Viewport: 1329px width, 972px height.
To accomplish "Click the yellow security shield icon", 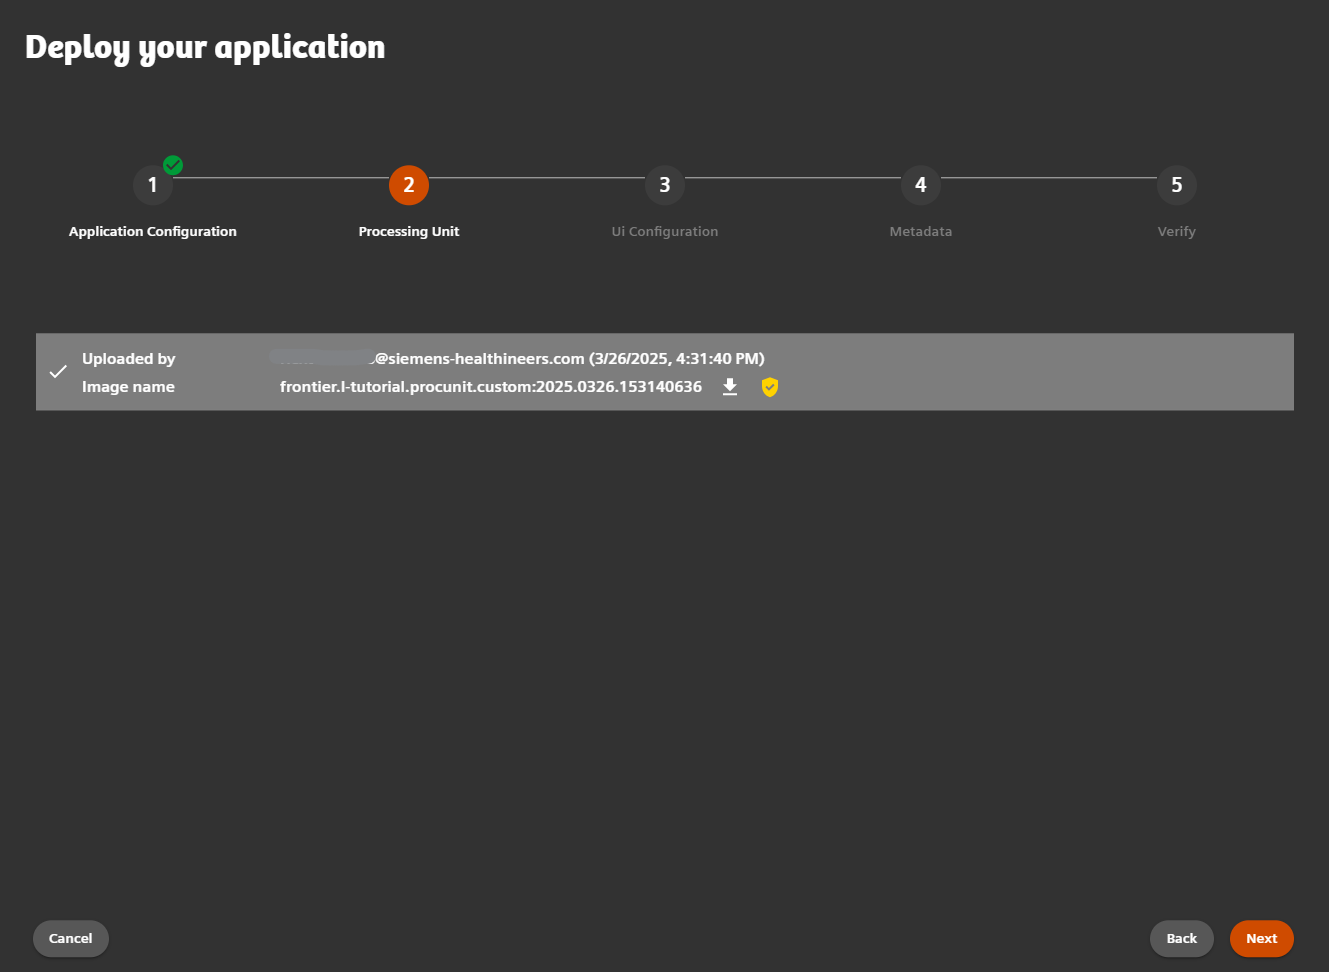I will [769, 387].
